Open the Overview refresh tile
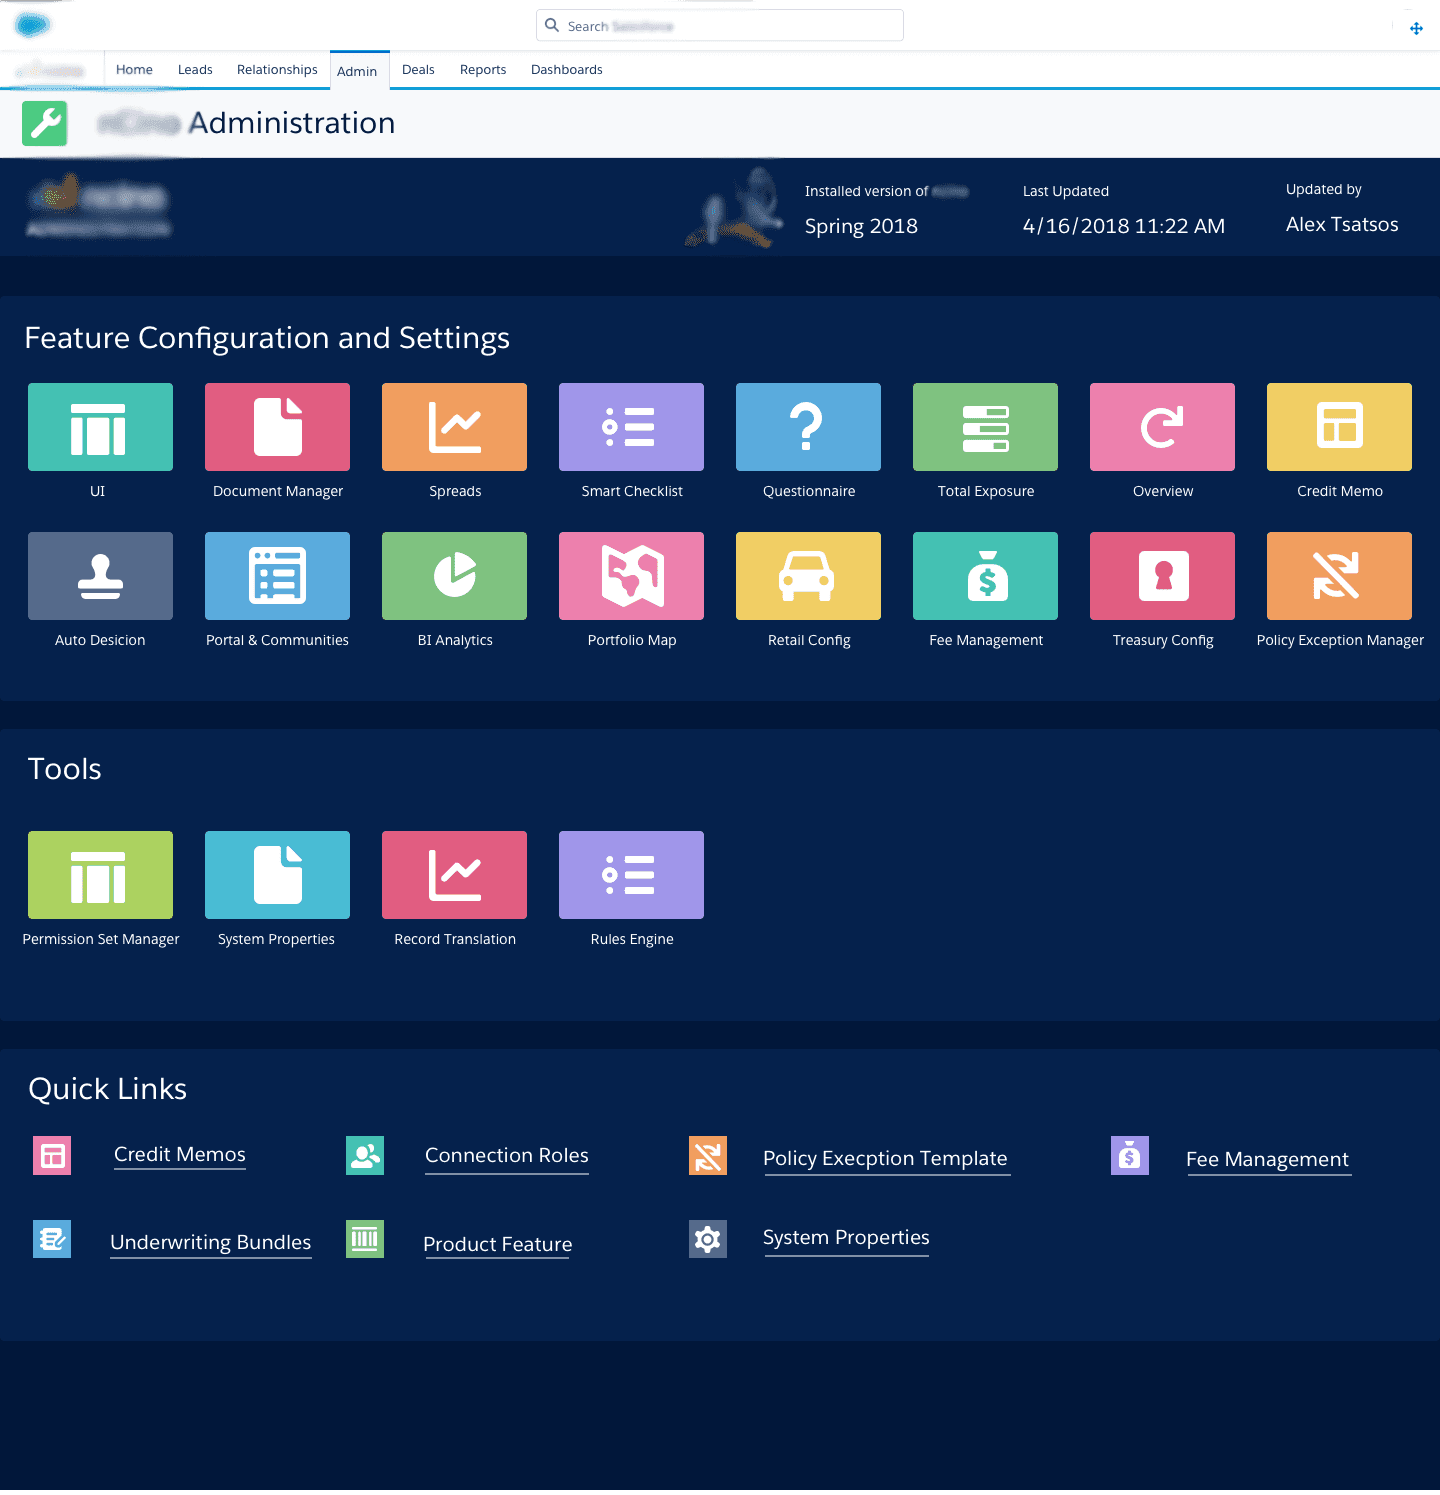 [x=1162, y=427]
